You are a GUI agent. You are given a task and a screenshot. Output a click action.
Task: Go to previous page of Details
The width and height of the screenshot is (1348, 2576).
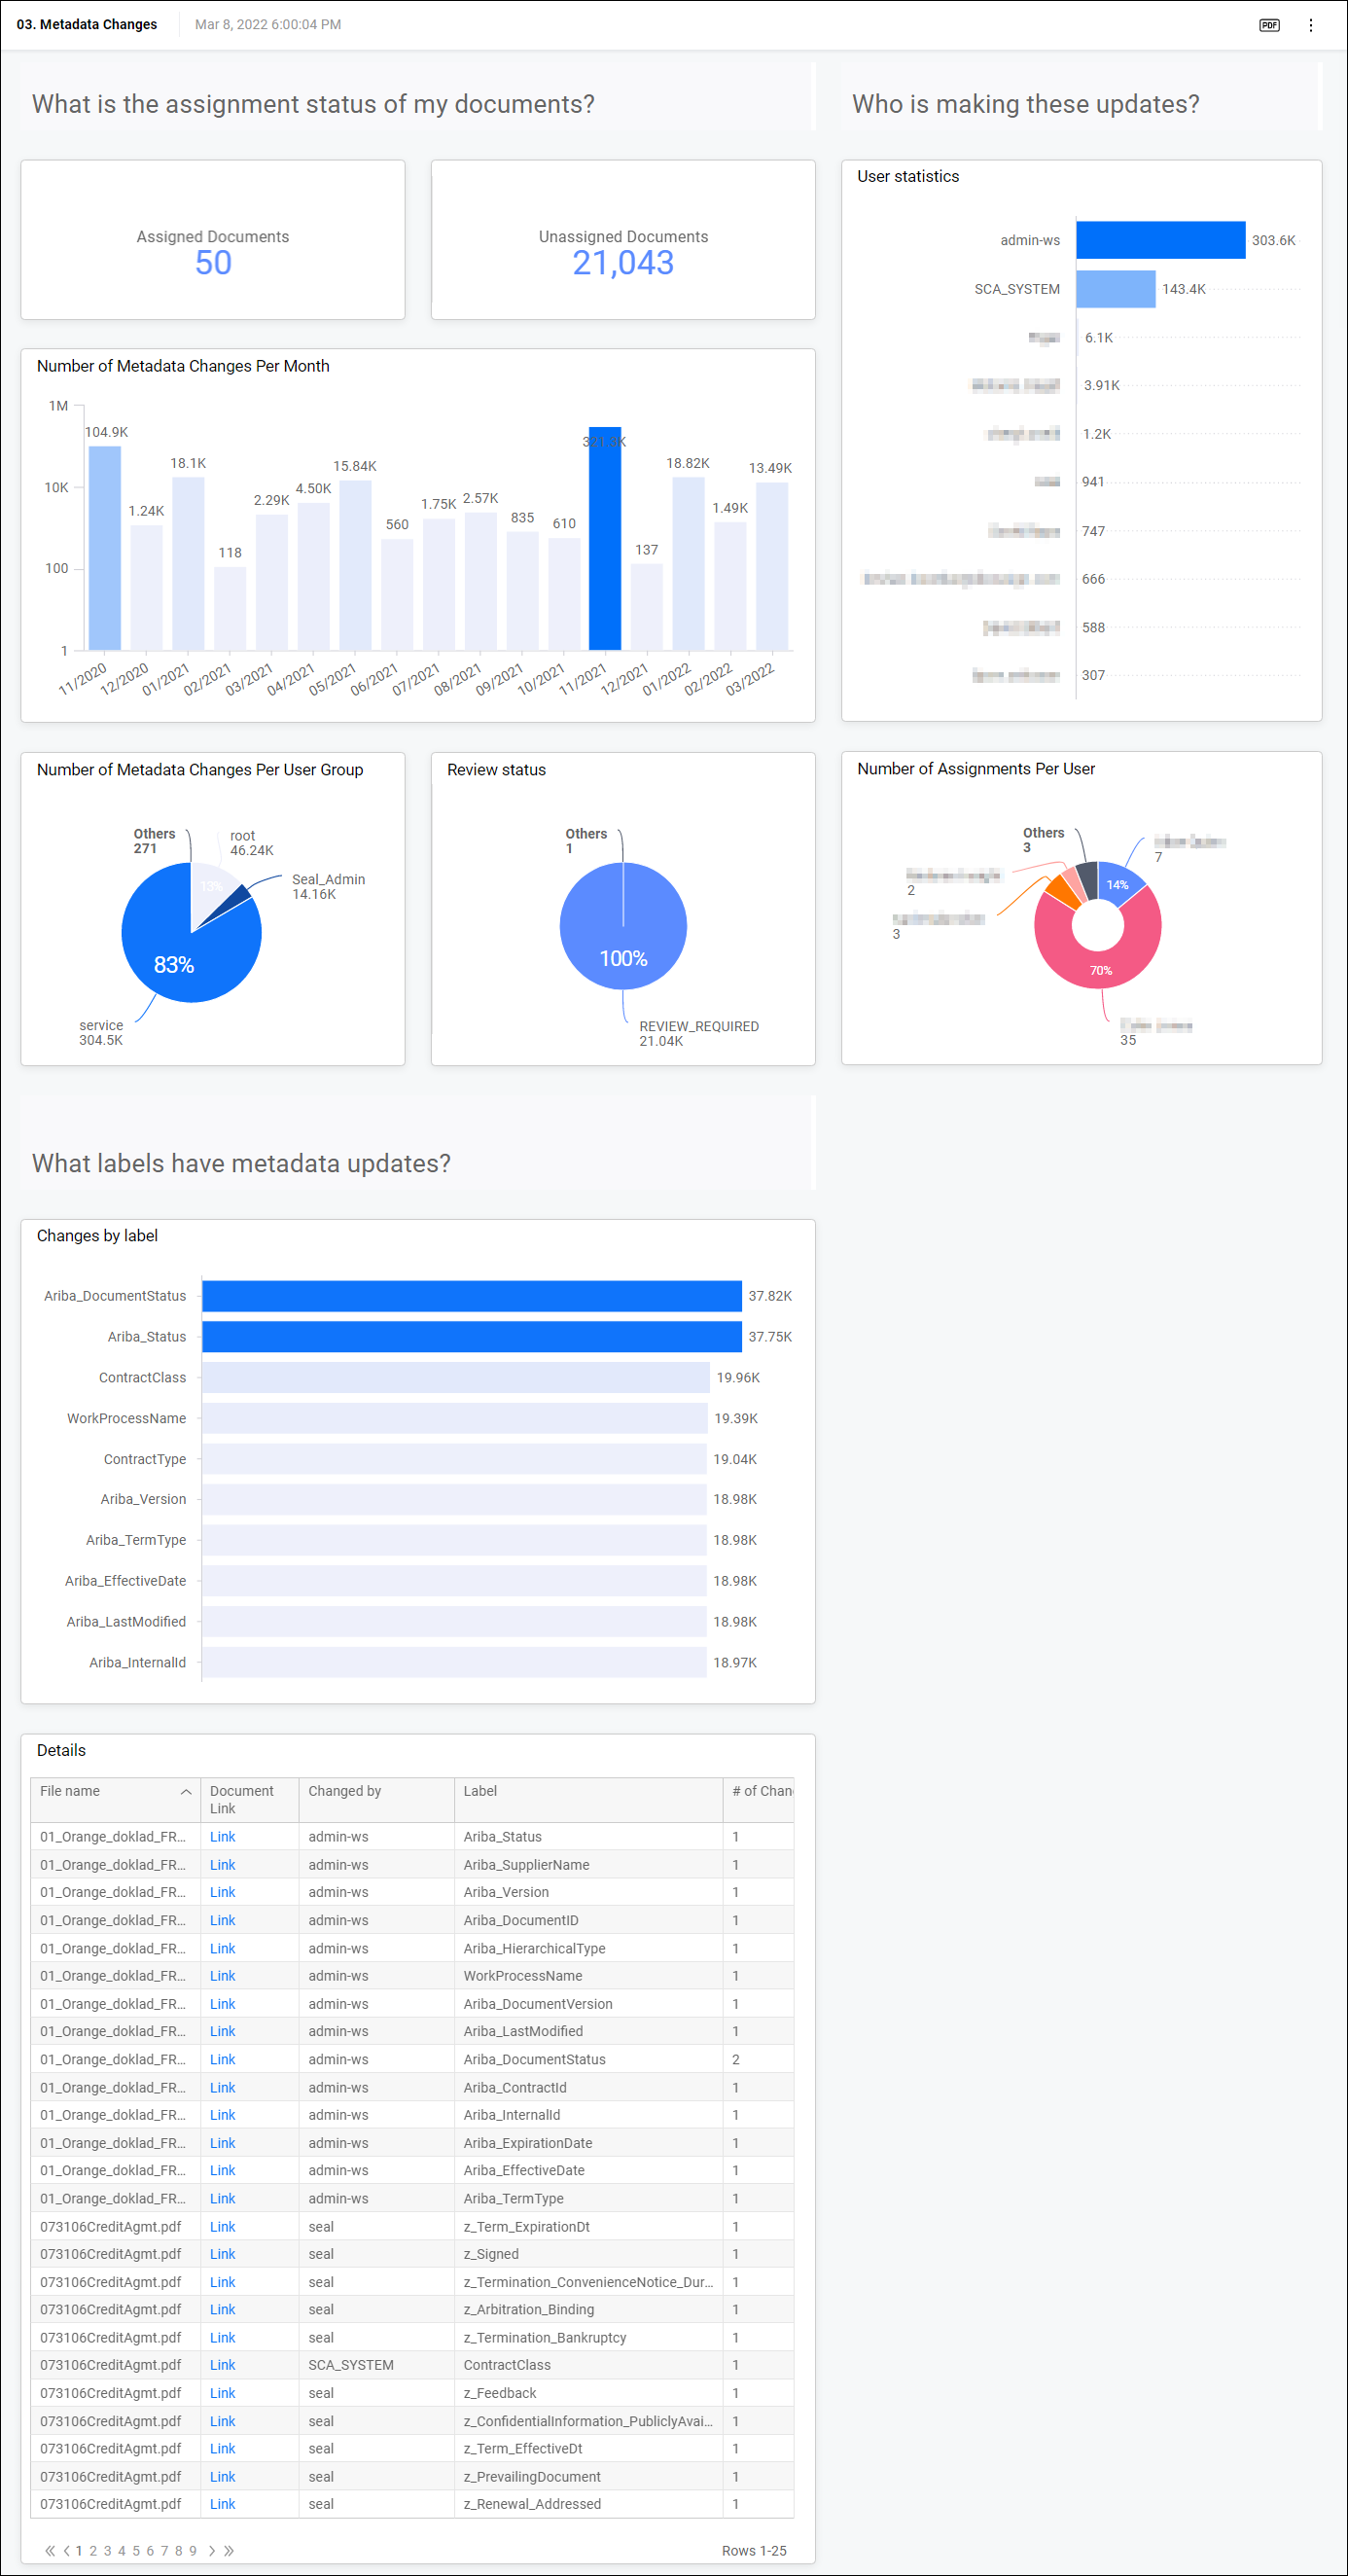tap(66, 2550)
